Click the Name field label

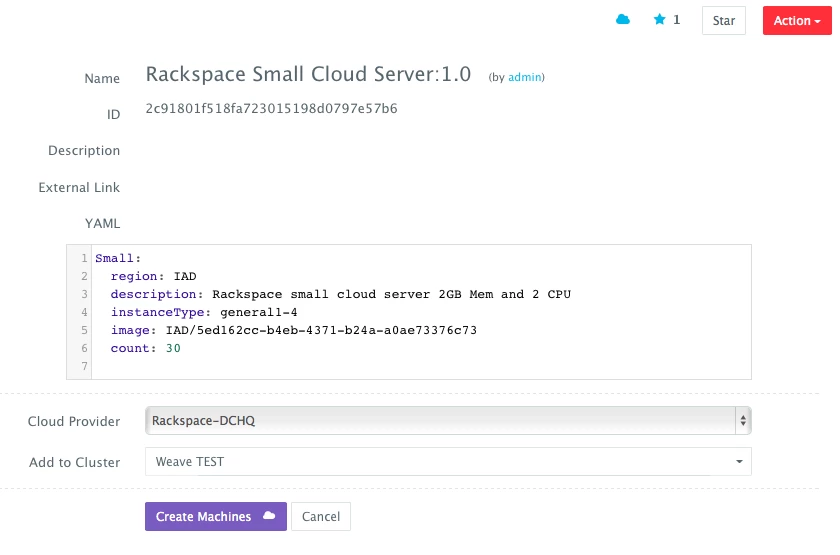pos(102,79)
